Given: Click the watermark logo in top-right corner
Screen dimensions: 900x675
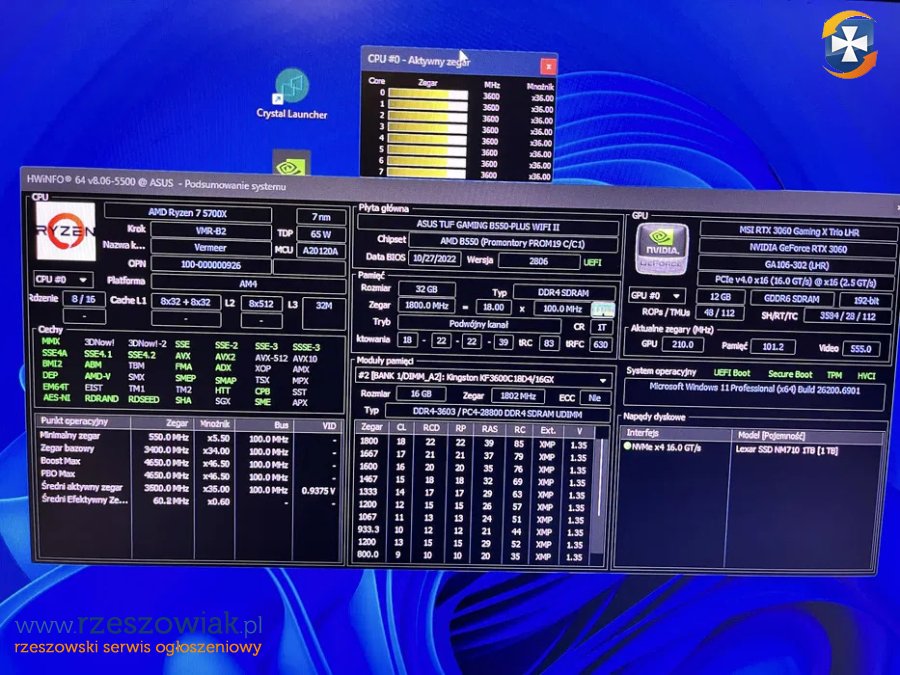Looking at the screenshot, I should [x=848, y=43].
